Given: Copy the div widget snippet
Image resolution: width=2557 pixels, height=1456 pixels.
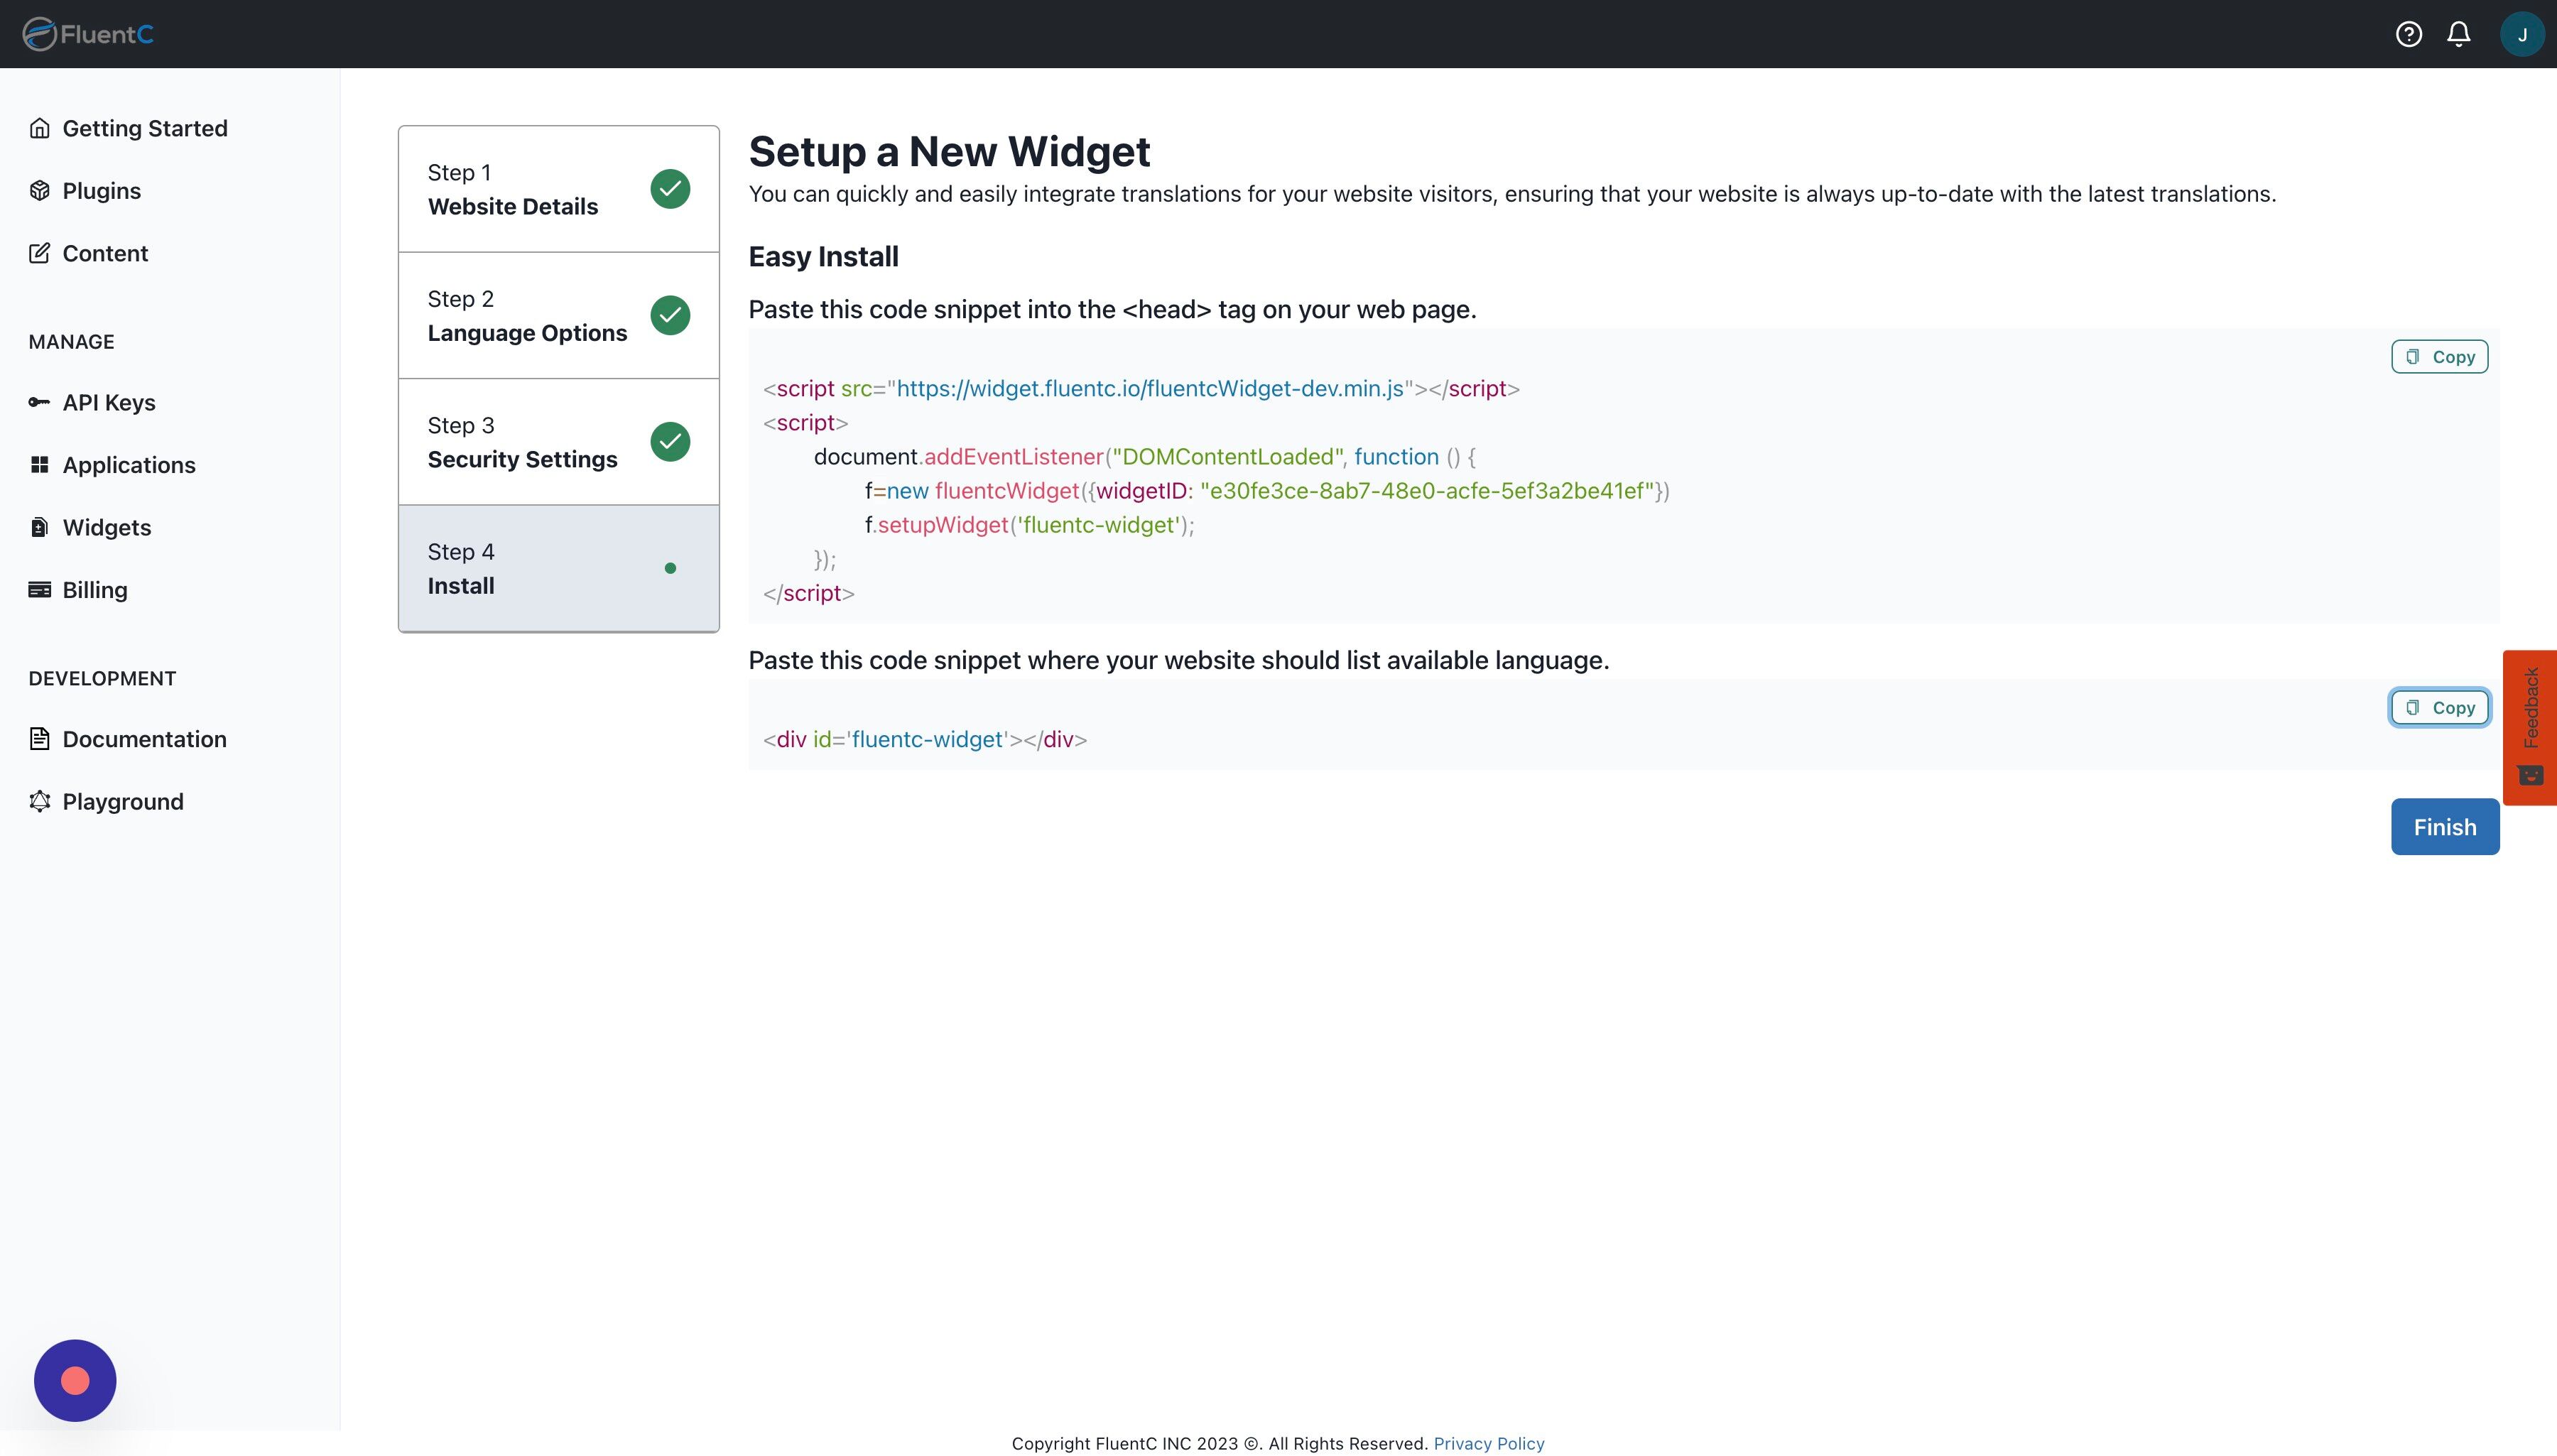Looking at the screenshot, I should click(x=2439, y=708).
